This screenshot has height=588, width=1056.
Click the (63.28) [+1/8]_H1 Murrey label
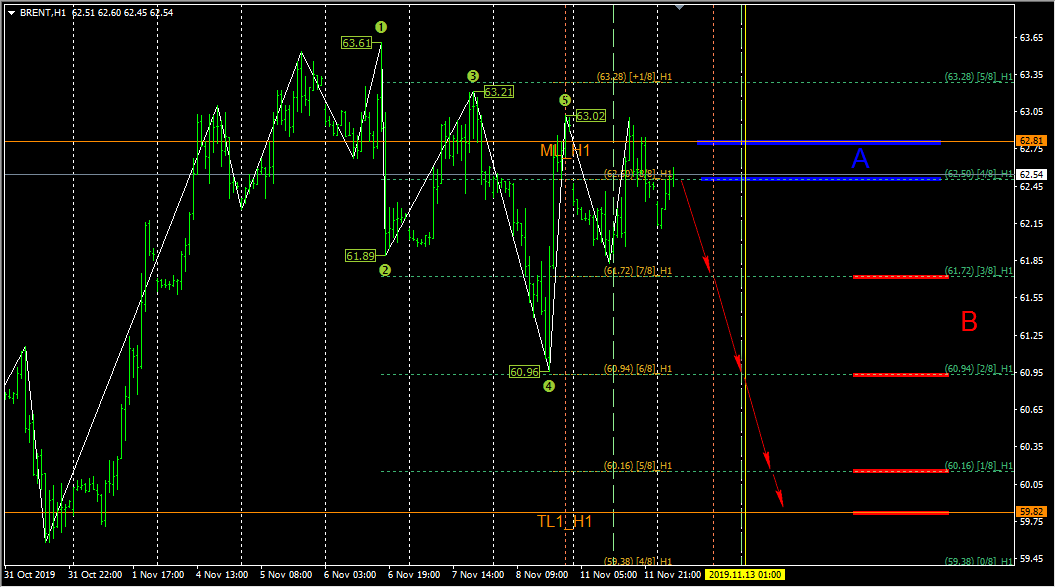pos(634,77)
